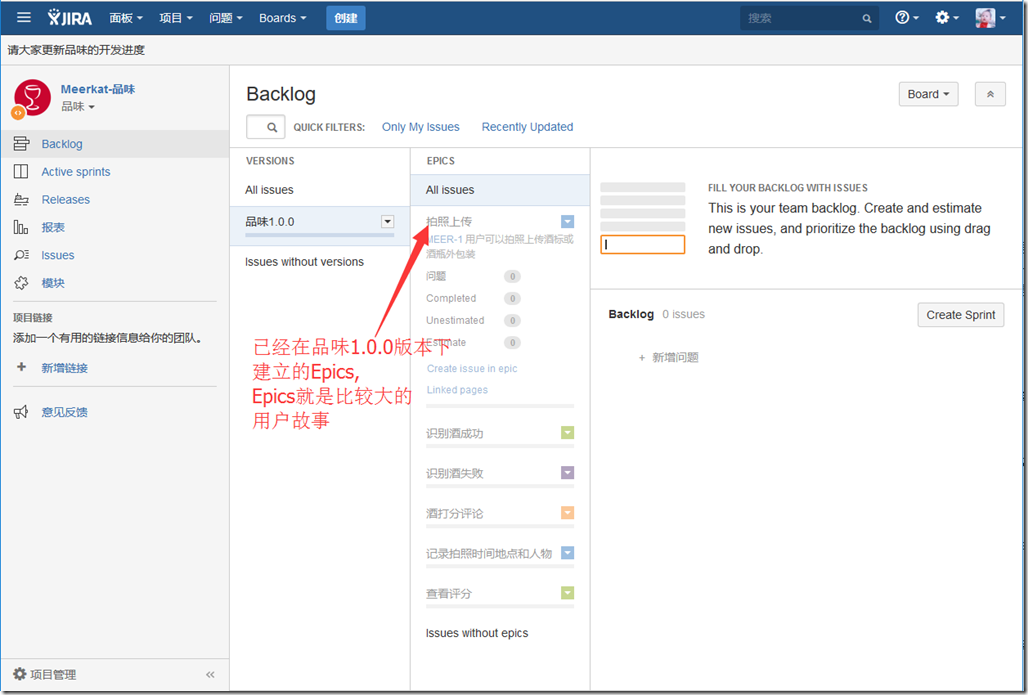Screen dimensions: 1028x695
Task: Open the 项目 menu in top navigation
Action: [176, 18]
